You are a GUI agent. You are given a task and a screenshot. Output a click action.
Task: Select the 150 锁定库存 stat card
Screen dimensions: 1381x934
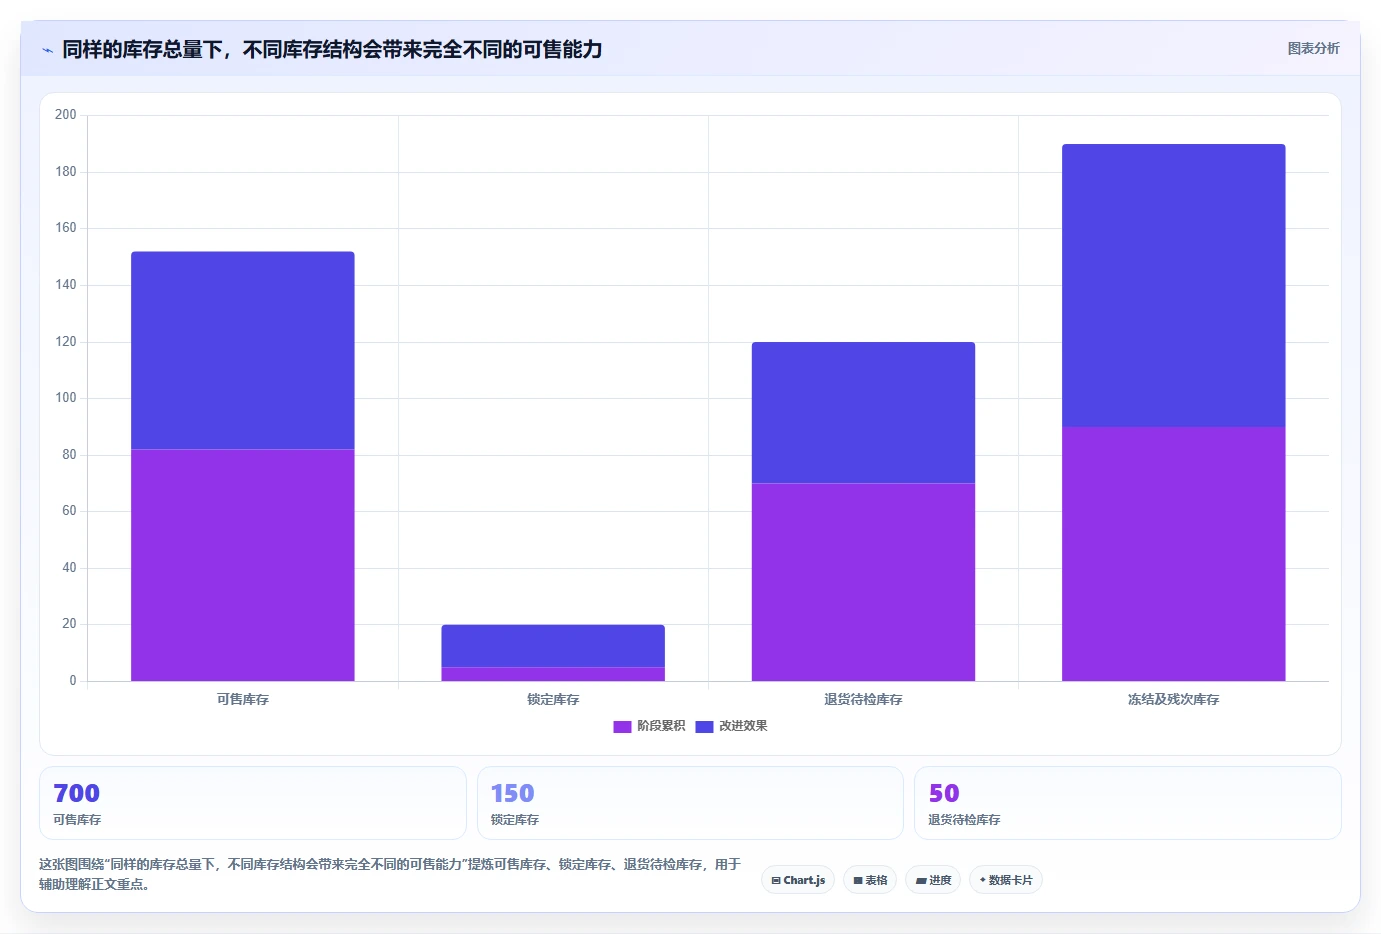690,803
